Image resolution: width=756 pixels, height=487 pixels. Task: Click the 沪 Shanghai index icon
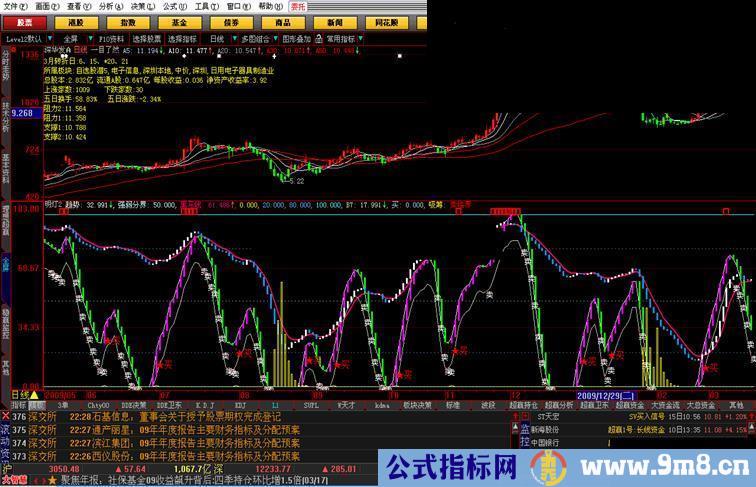(6, 468)
